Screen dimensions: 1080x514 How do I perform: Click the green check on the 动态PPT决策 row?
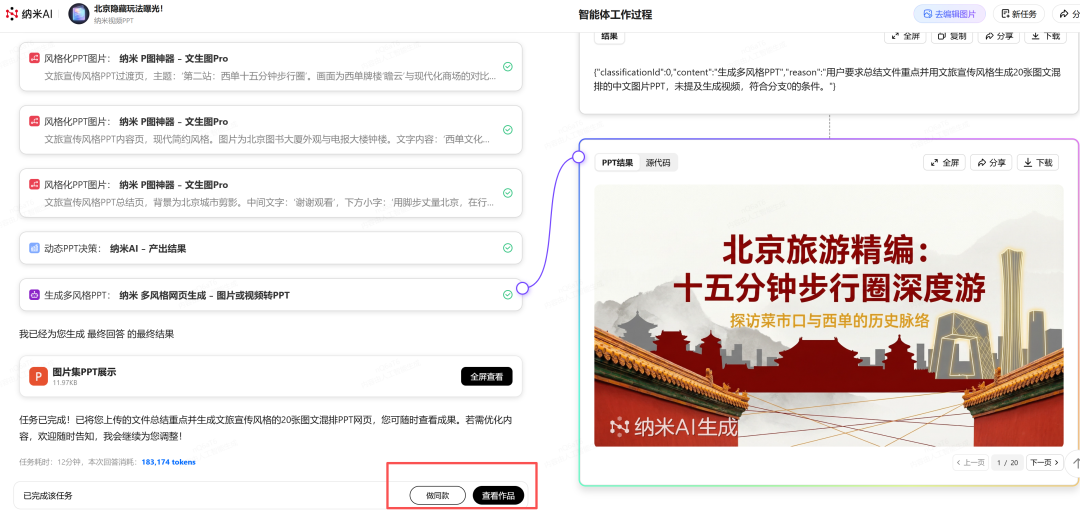508,248
